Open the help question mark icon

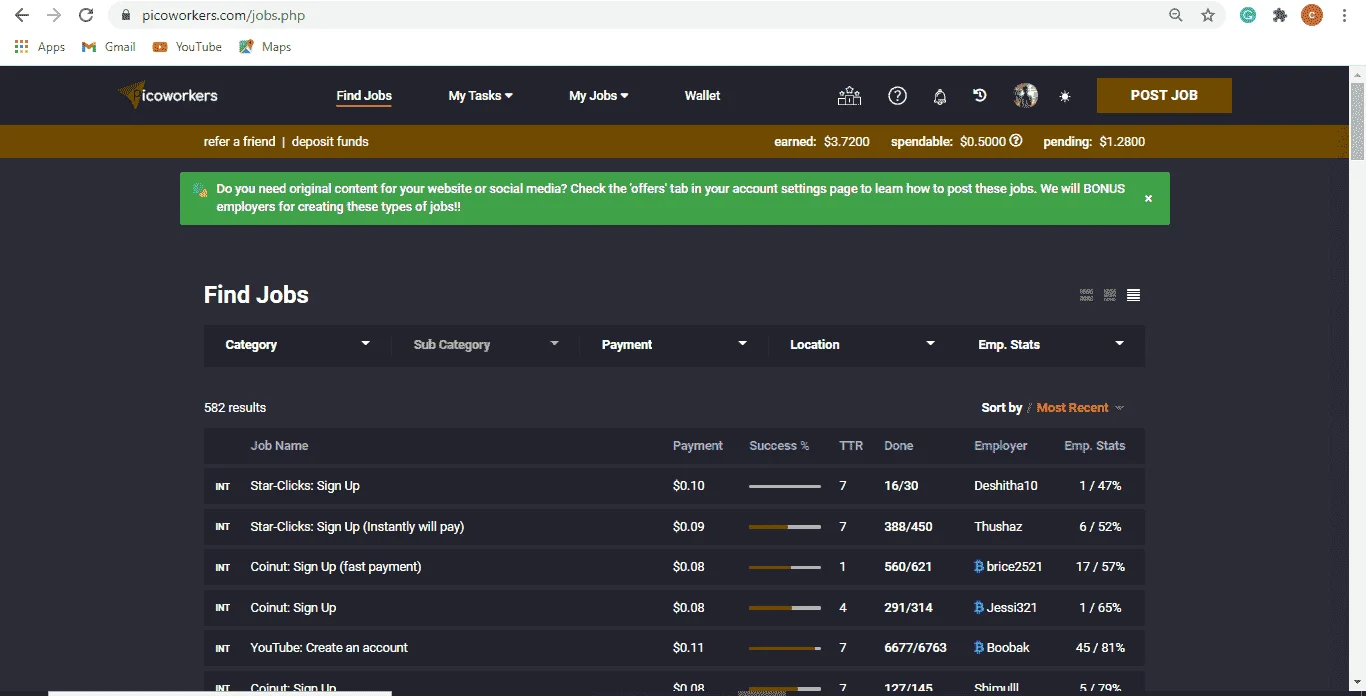[897, 96]
